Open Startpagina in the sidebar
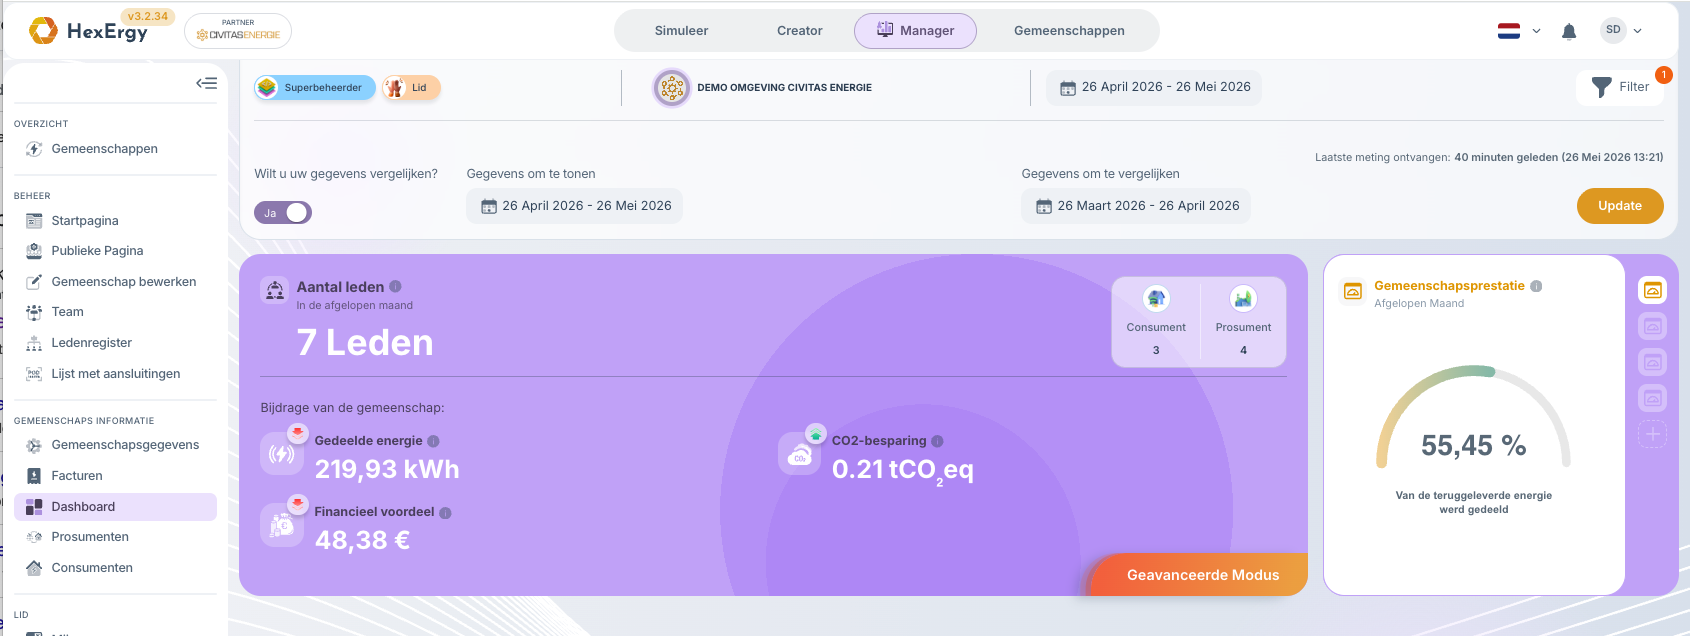1690x636 pixels. pos(115,221)
